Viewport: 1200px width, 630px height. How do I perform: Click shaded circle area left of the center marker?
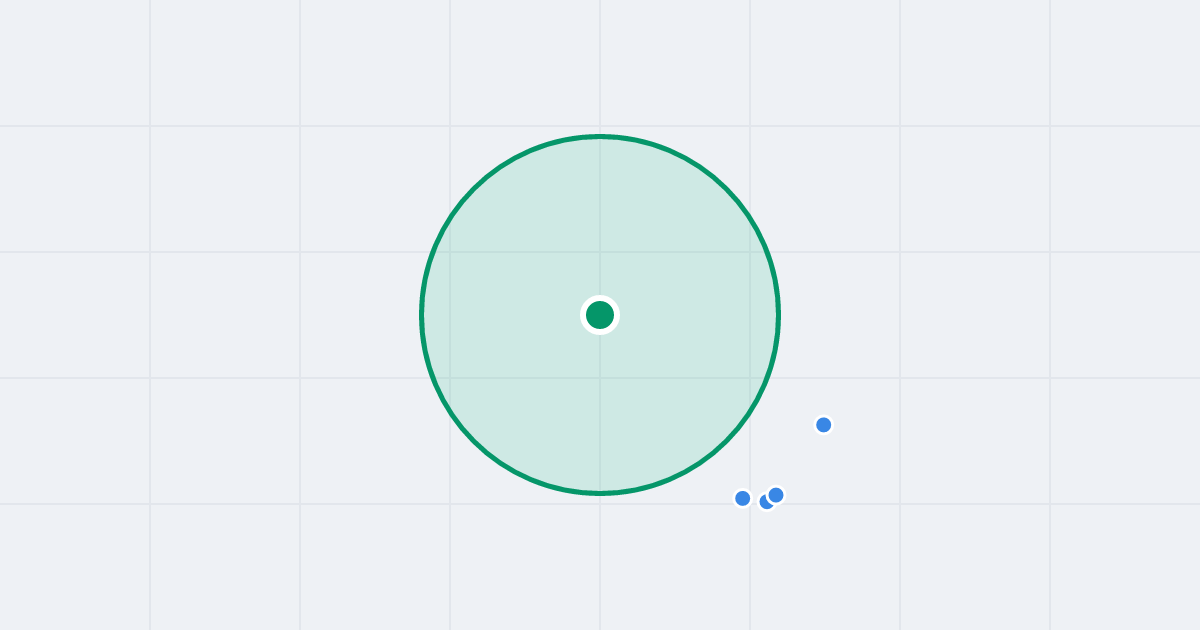[x=500, y=315]
